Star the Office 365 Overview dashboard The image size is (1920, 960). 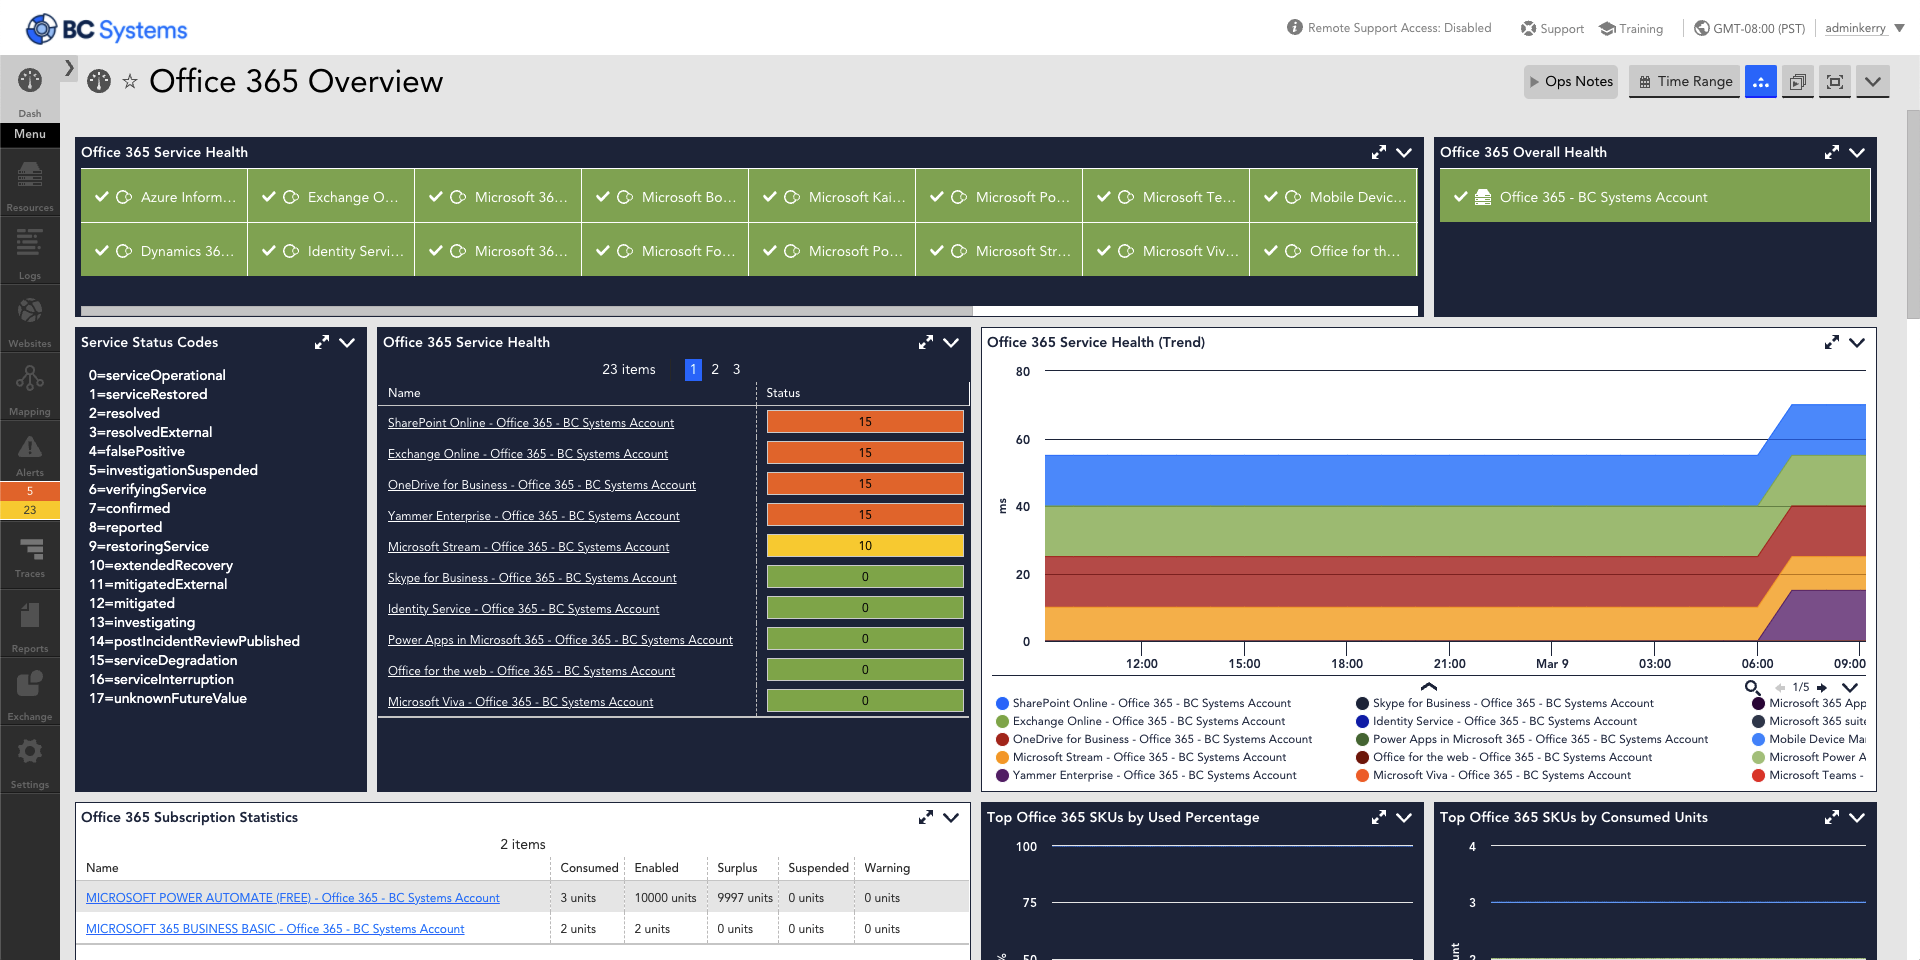point(130,82)
